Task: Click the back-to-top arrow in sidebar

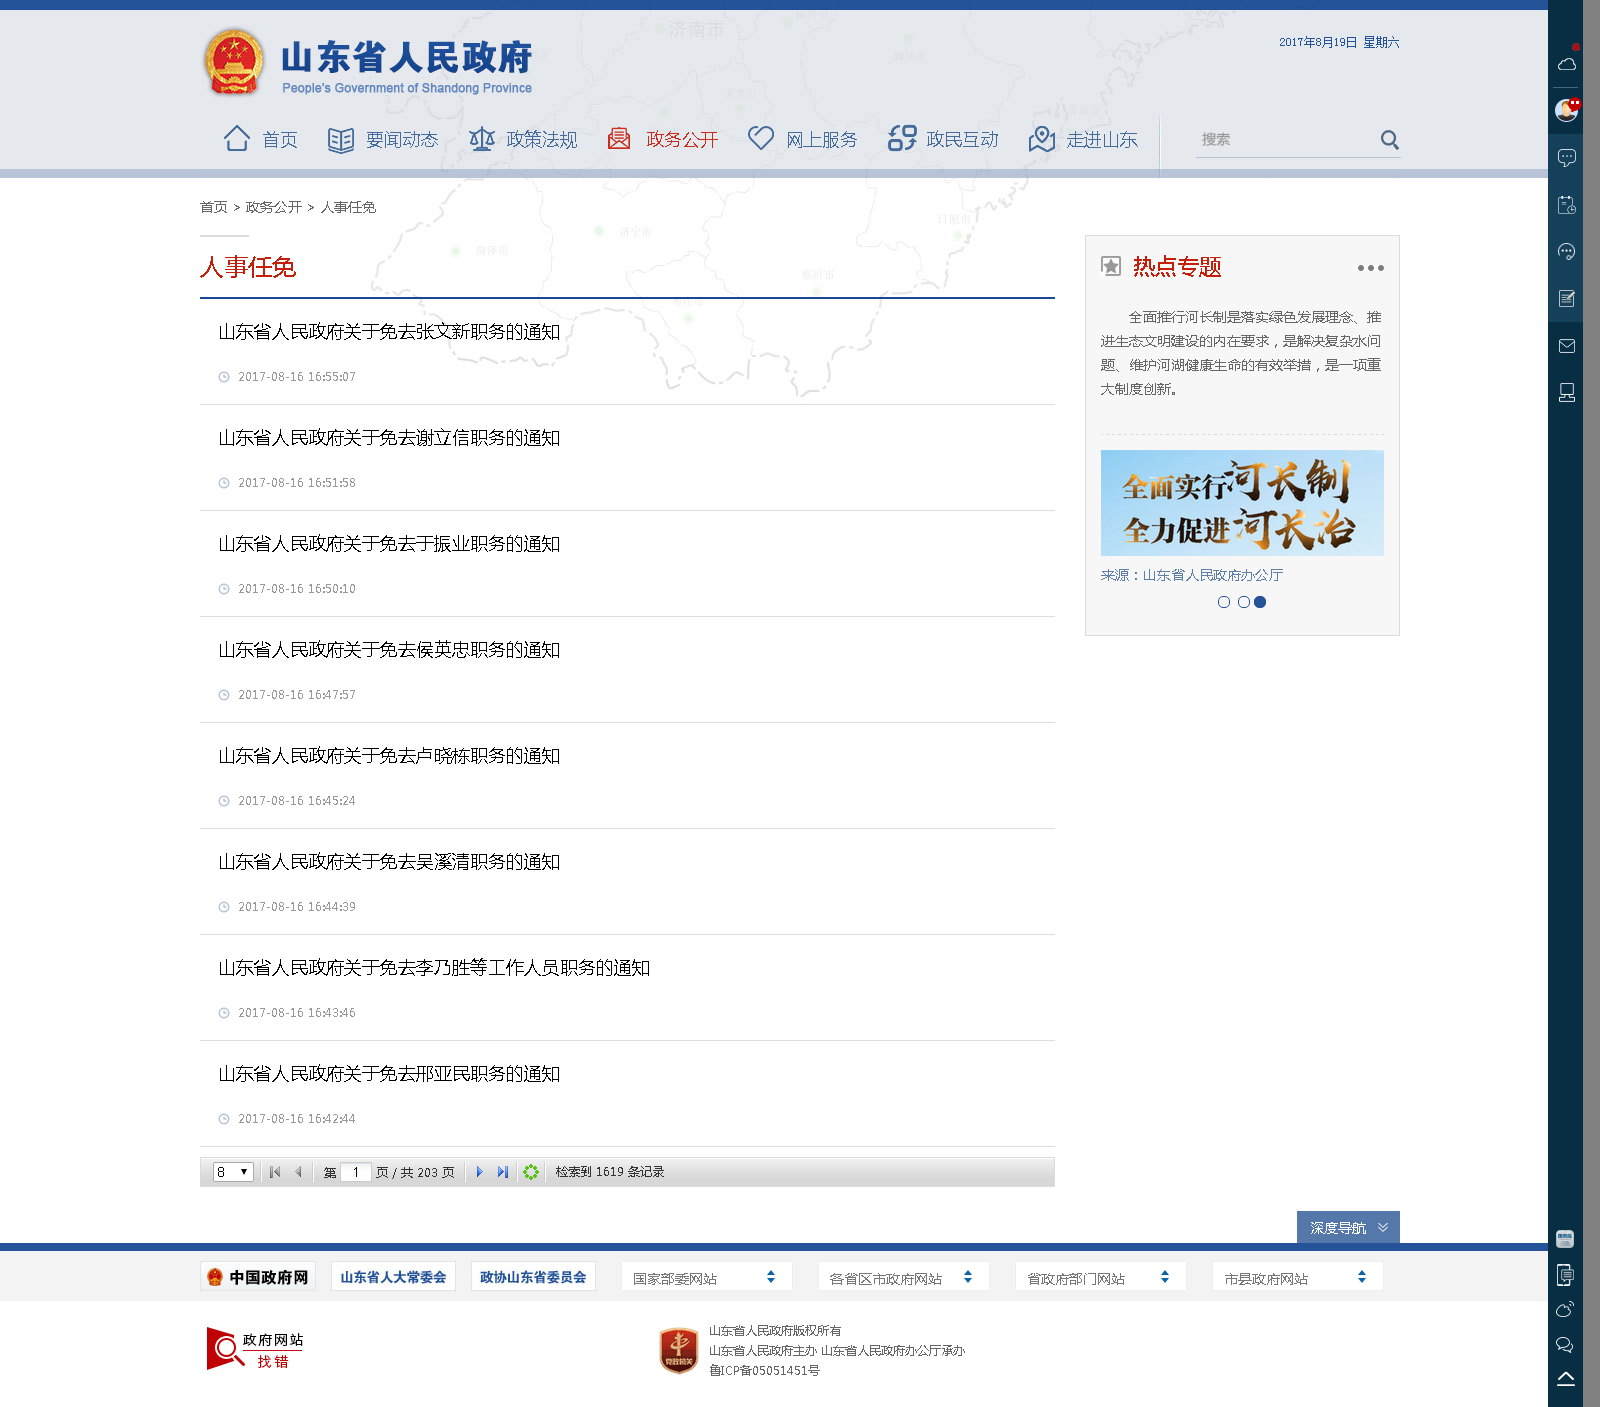Action: 1566,1379
